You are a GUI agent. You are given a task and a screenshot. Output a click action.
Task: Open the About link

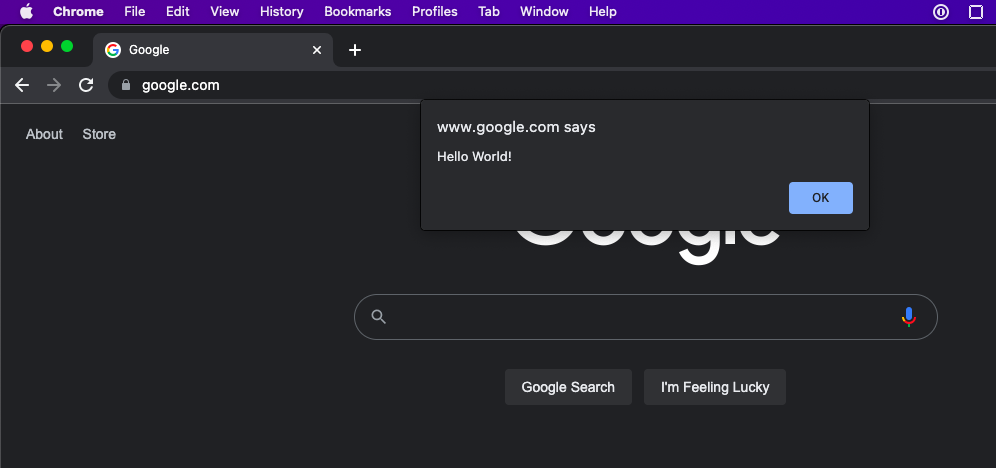click(x=44, y=134)
